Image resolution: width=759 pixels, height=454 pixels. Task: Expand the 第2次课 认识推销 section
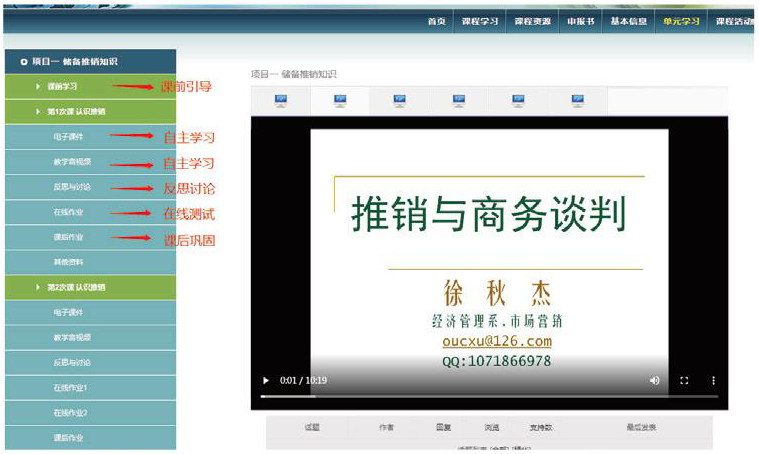[75, 287]
